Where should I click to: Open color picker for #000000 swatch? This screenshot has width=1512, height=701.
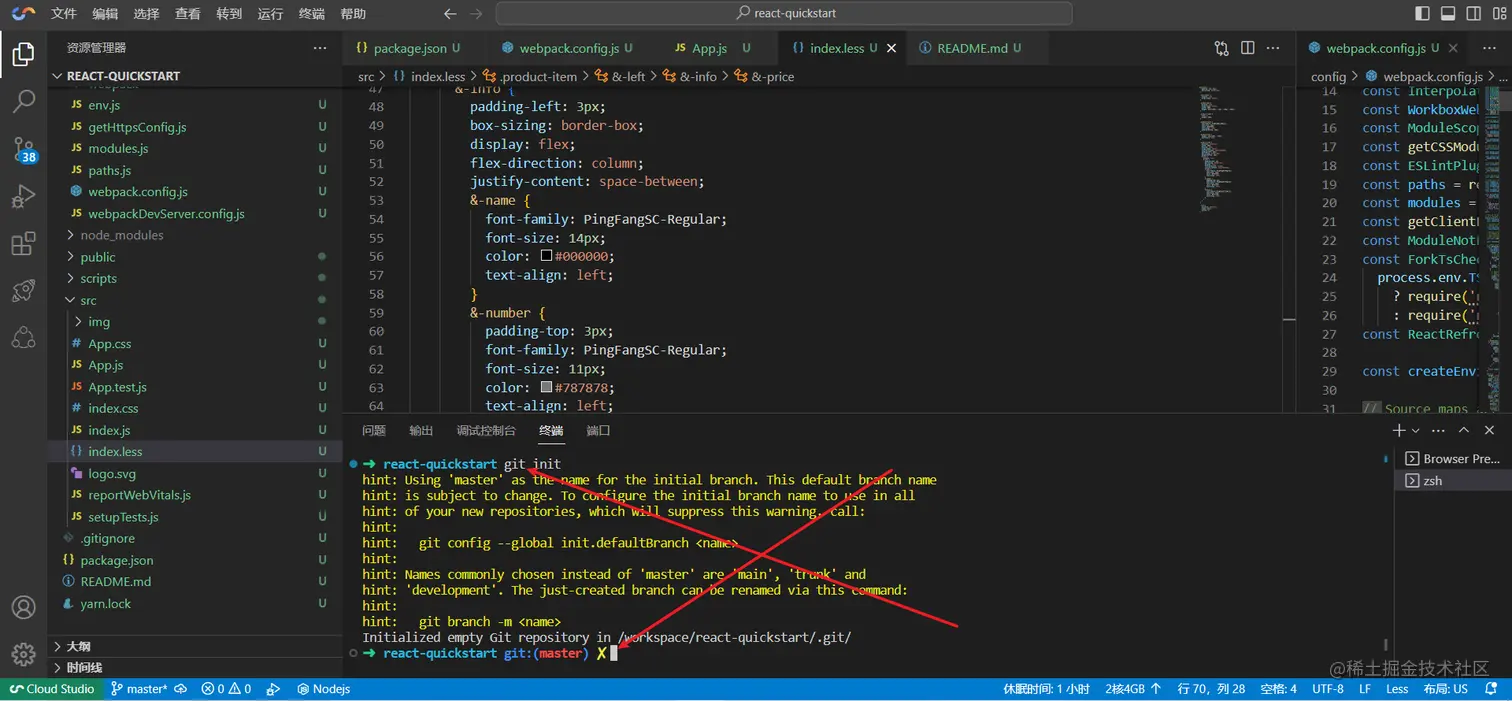click(x=546, y=256)
